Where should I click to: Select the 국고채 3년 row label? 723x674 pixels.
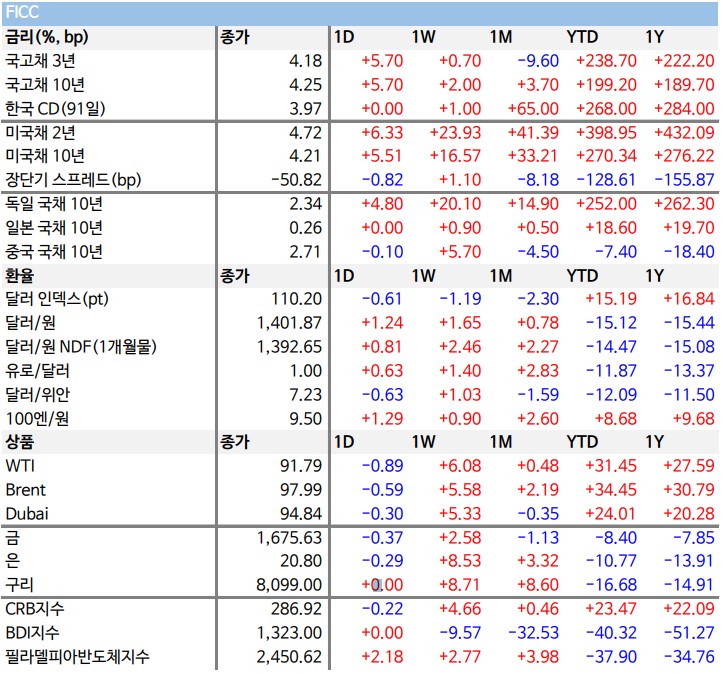(40, 61)
